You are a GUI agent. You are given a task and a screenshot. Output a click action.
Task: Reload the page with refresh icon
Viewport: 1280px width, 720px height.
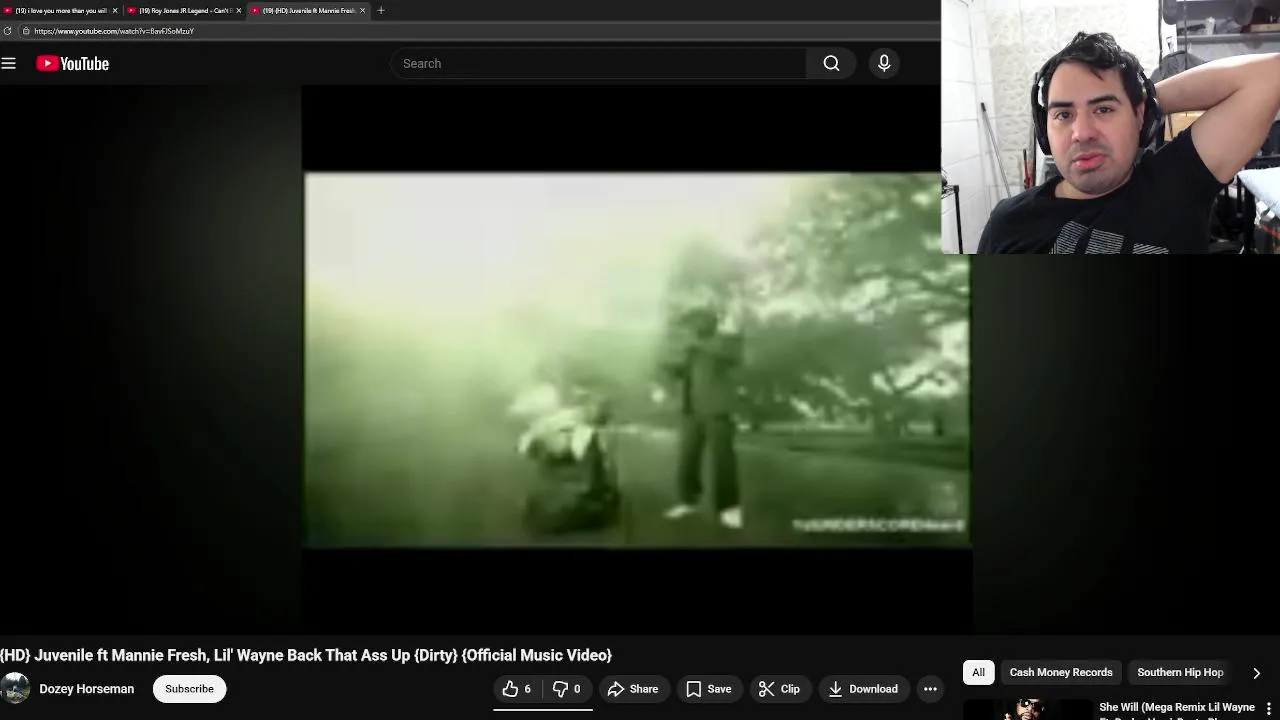8,31
